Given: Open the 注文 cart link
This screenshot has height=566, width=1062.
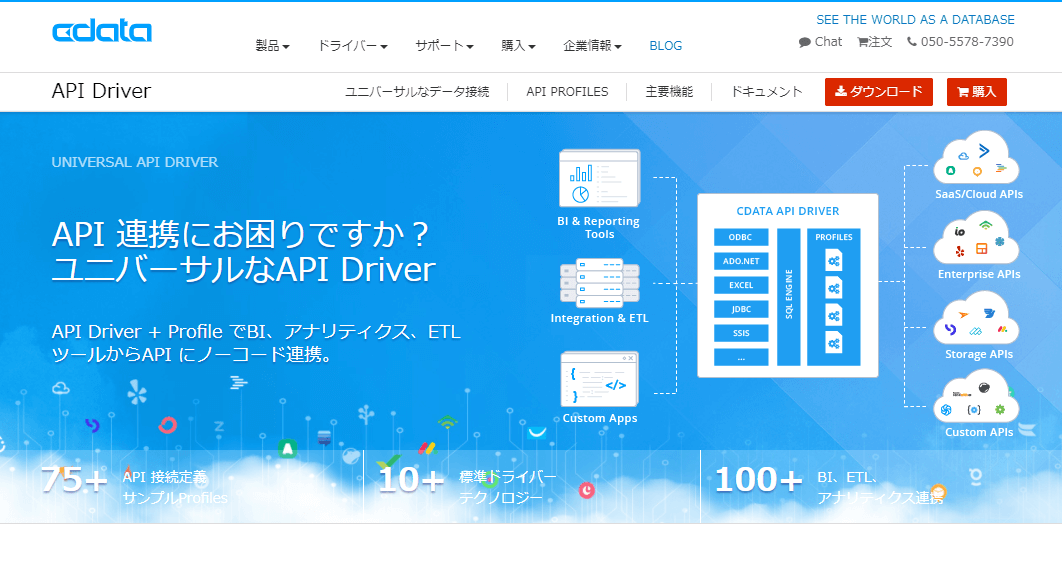Looking at the screenshot, I should [874, 42].
